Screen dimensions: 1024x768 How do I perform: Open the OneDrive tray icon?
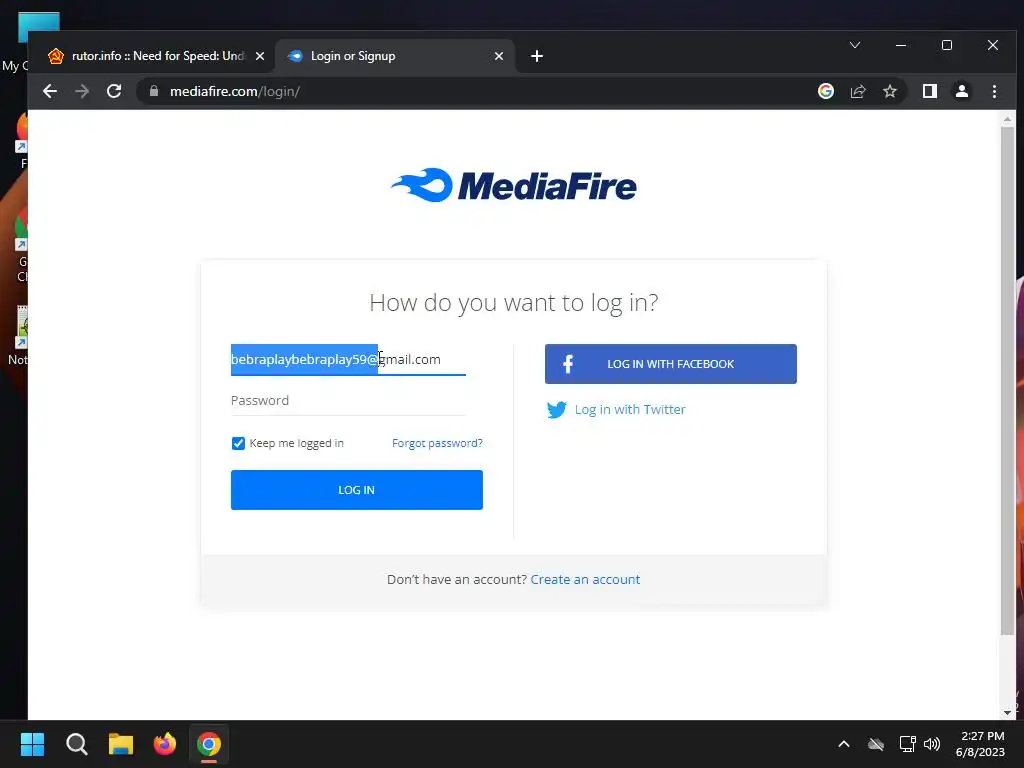point(876,744)
